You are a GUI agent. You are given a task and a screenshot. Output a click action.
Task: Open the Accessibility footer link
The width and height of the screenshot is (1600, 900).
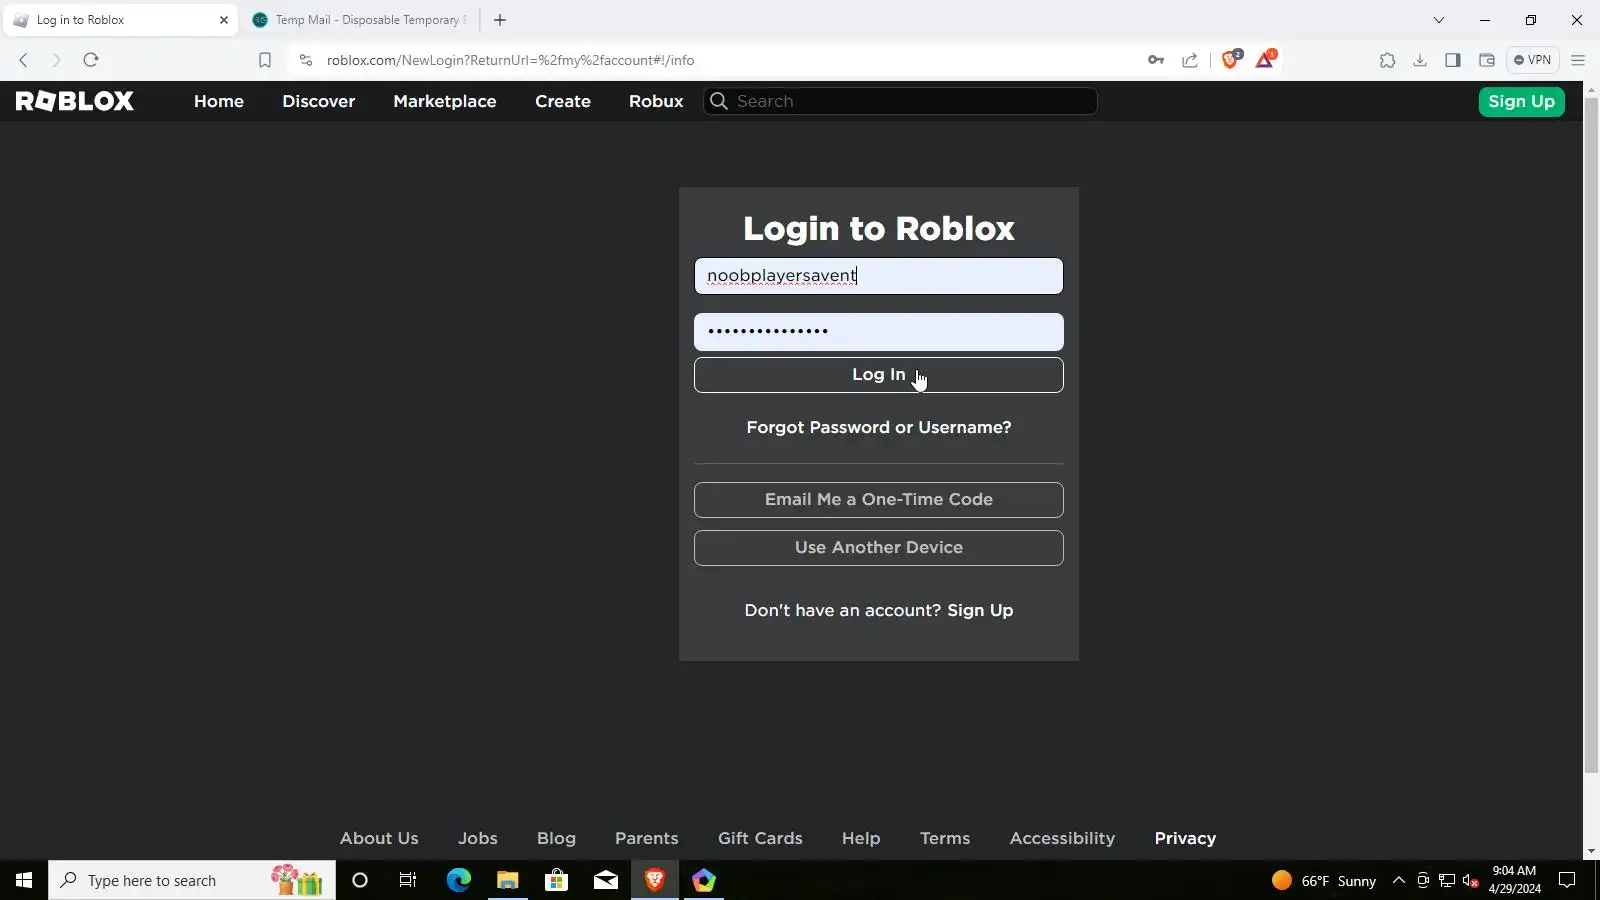[1062, 838]
